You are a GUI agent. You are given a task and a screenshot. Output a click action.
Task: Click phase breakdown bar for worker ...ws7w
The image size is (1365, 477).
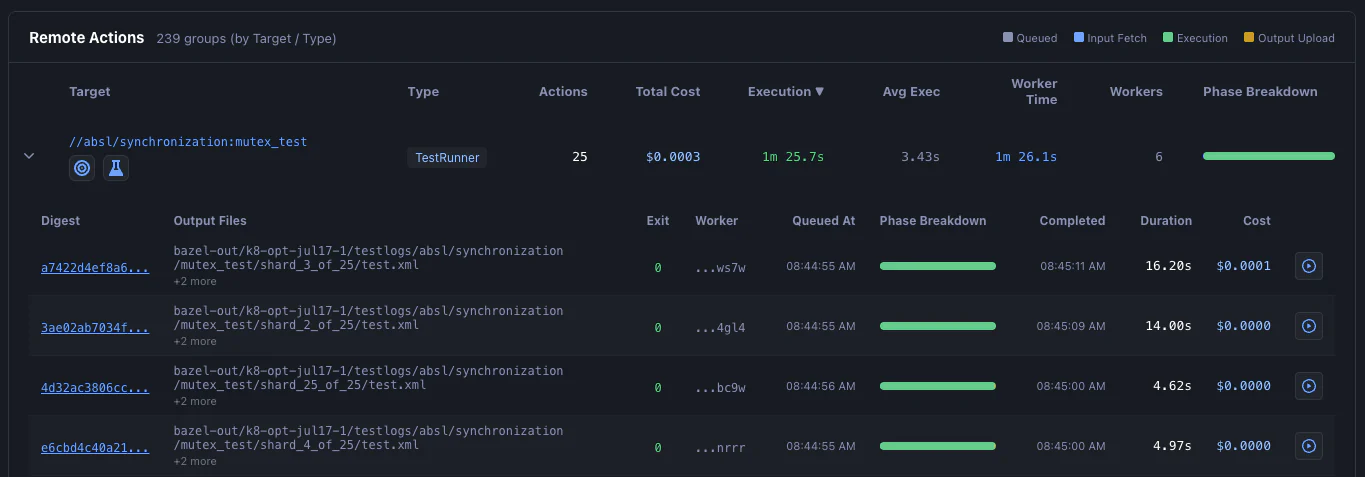[938, 266]
